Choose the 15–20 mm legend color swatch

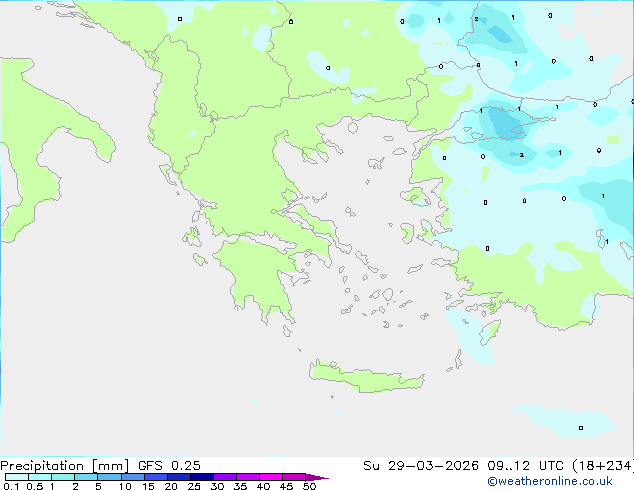[156, 477]
